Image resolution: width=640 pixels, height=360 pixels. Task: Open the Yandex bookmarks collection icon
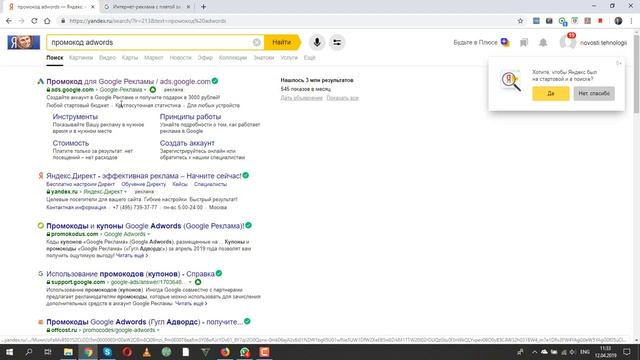pyautogui.click(x=524, y=42)
